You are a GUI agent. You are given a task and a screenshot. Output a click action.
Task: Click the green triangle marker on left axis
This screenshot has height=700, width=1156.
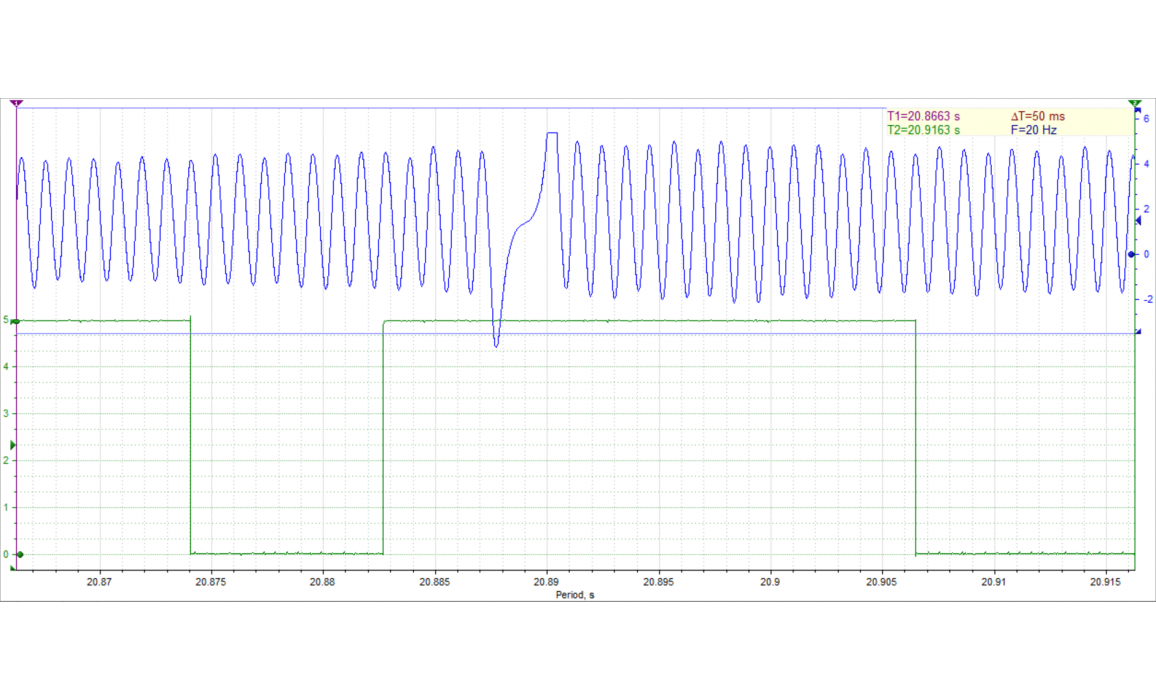13,445
